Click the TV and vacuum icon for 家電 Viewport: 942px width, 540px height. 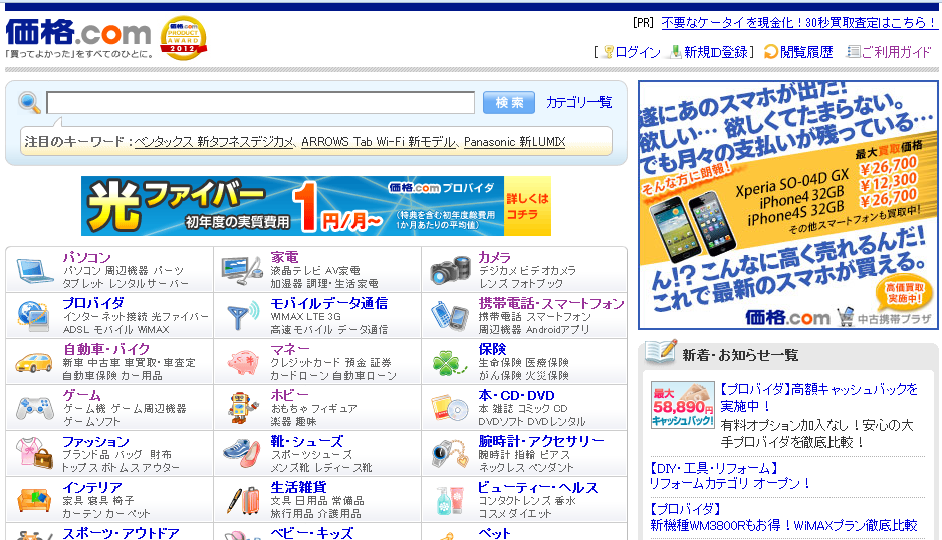pyautogui.click(x=242, y=270)
